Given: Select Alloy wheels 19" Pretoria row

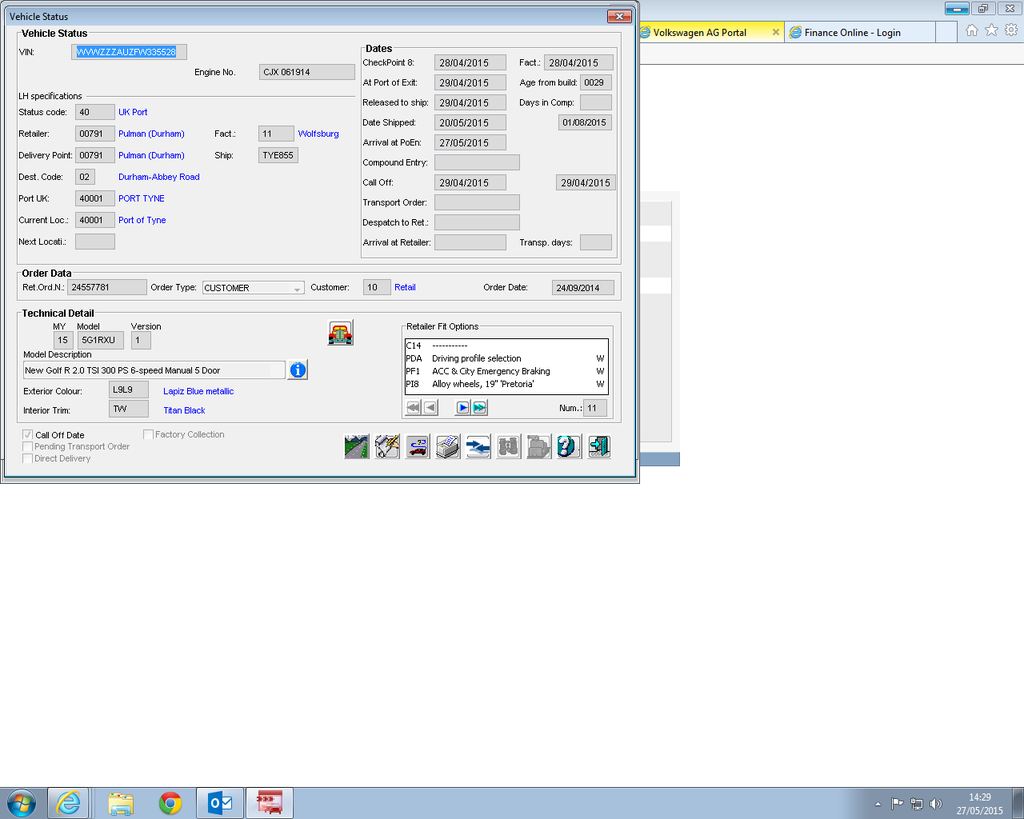Looking at the screenshot, I should (506, 384).
